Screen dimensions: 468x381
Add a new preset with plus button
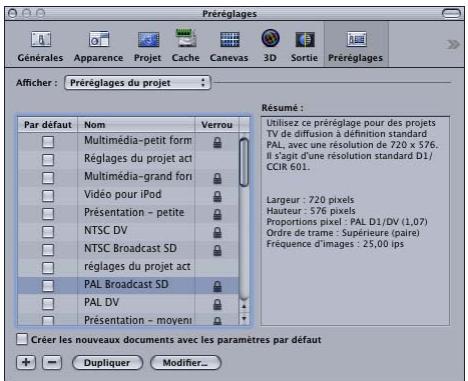click(x=26, y=362)
